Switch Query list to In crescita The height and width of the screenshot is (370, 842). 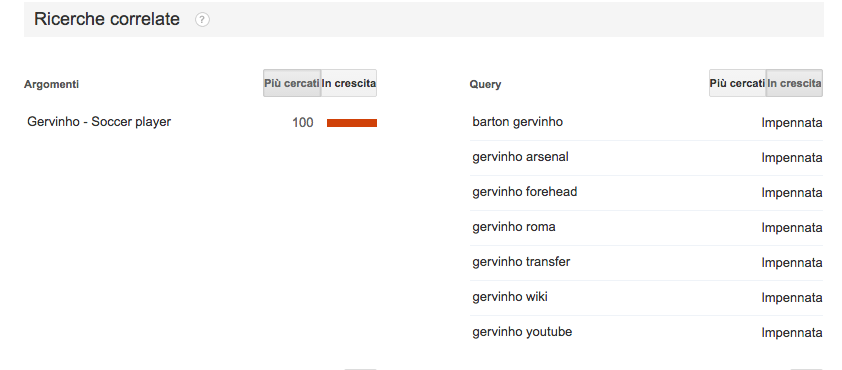click(794, 83)
